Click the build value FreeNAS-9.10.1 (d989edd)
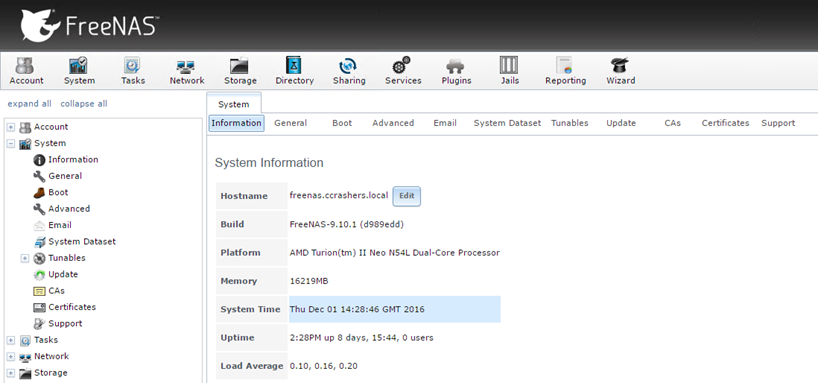 click(x=346, y=224)
